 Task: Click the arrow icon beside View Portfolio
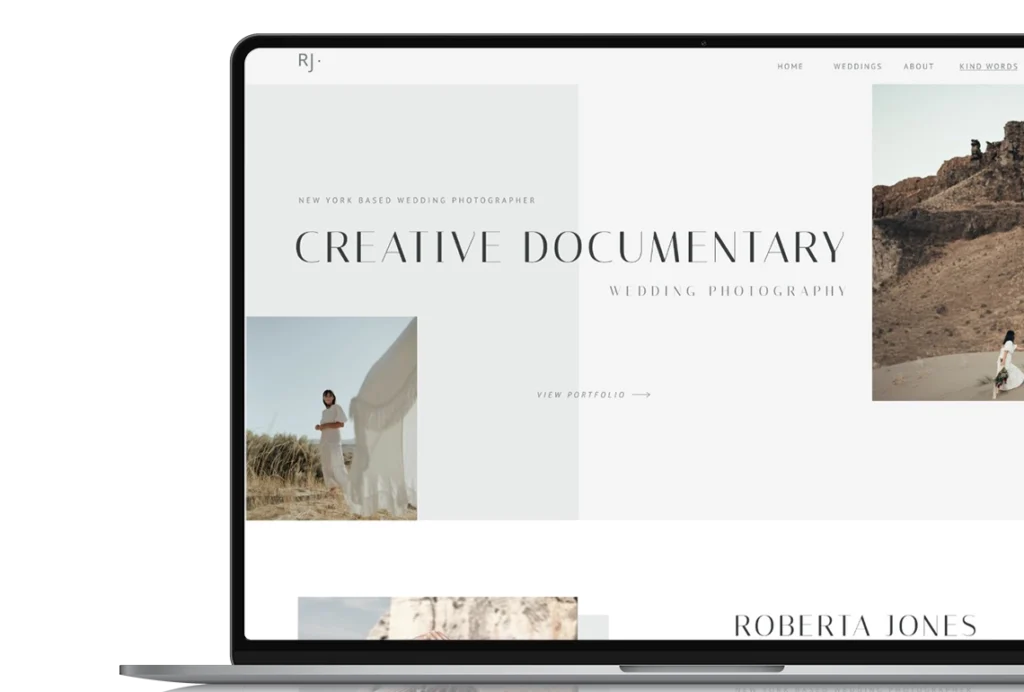coord(641,395)
